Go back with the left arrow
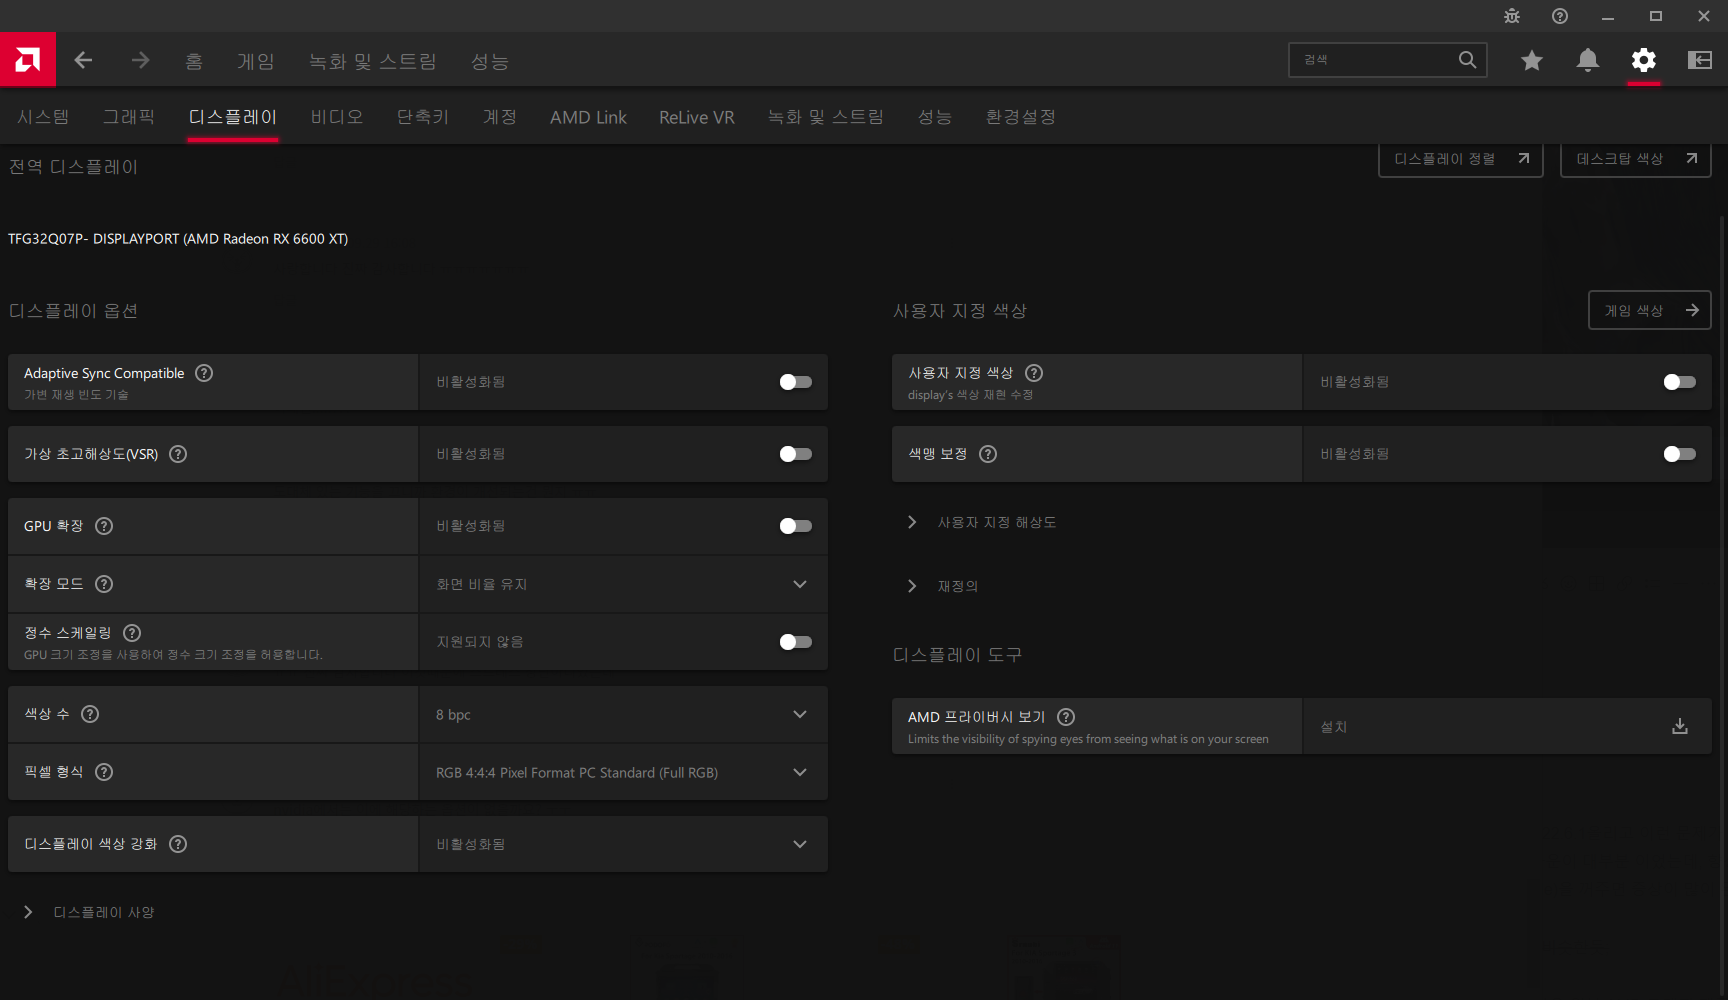The width and height of the screenshot is (1728, 1000). click(84, 60)
